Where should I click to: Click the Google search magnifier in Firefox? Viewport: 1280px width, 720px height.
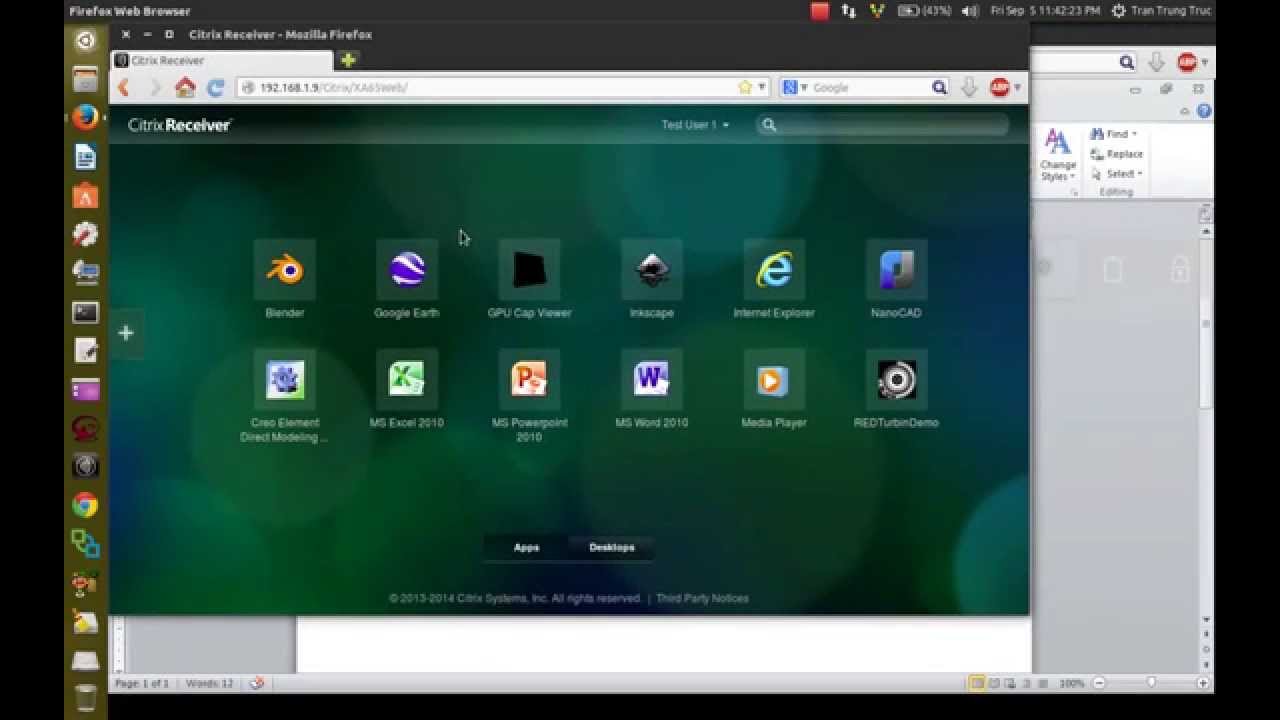pyautogui.click(x=939, y=88)
